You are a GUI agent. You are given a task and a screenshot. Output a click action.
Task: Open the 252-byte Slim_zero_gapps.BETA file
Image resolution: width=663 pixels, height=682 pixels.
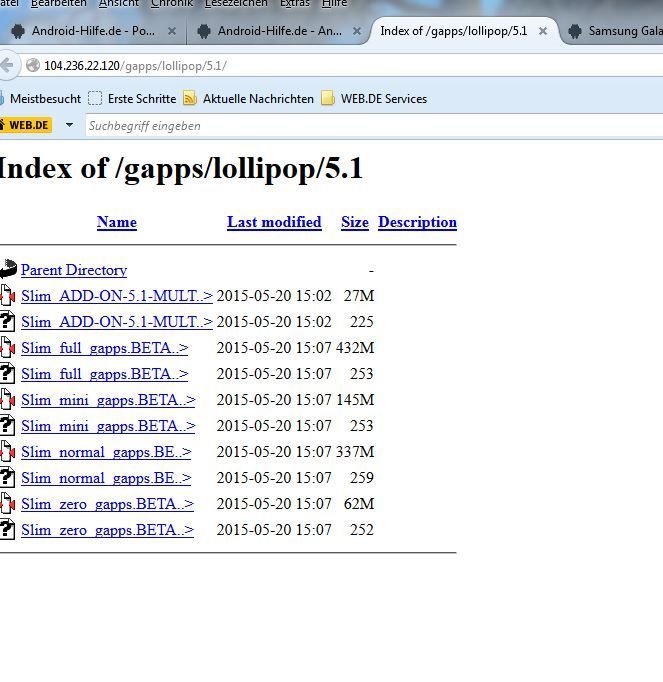tap(107, 530)
